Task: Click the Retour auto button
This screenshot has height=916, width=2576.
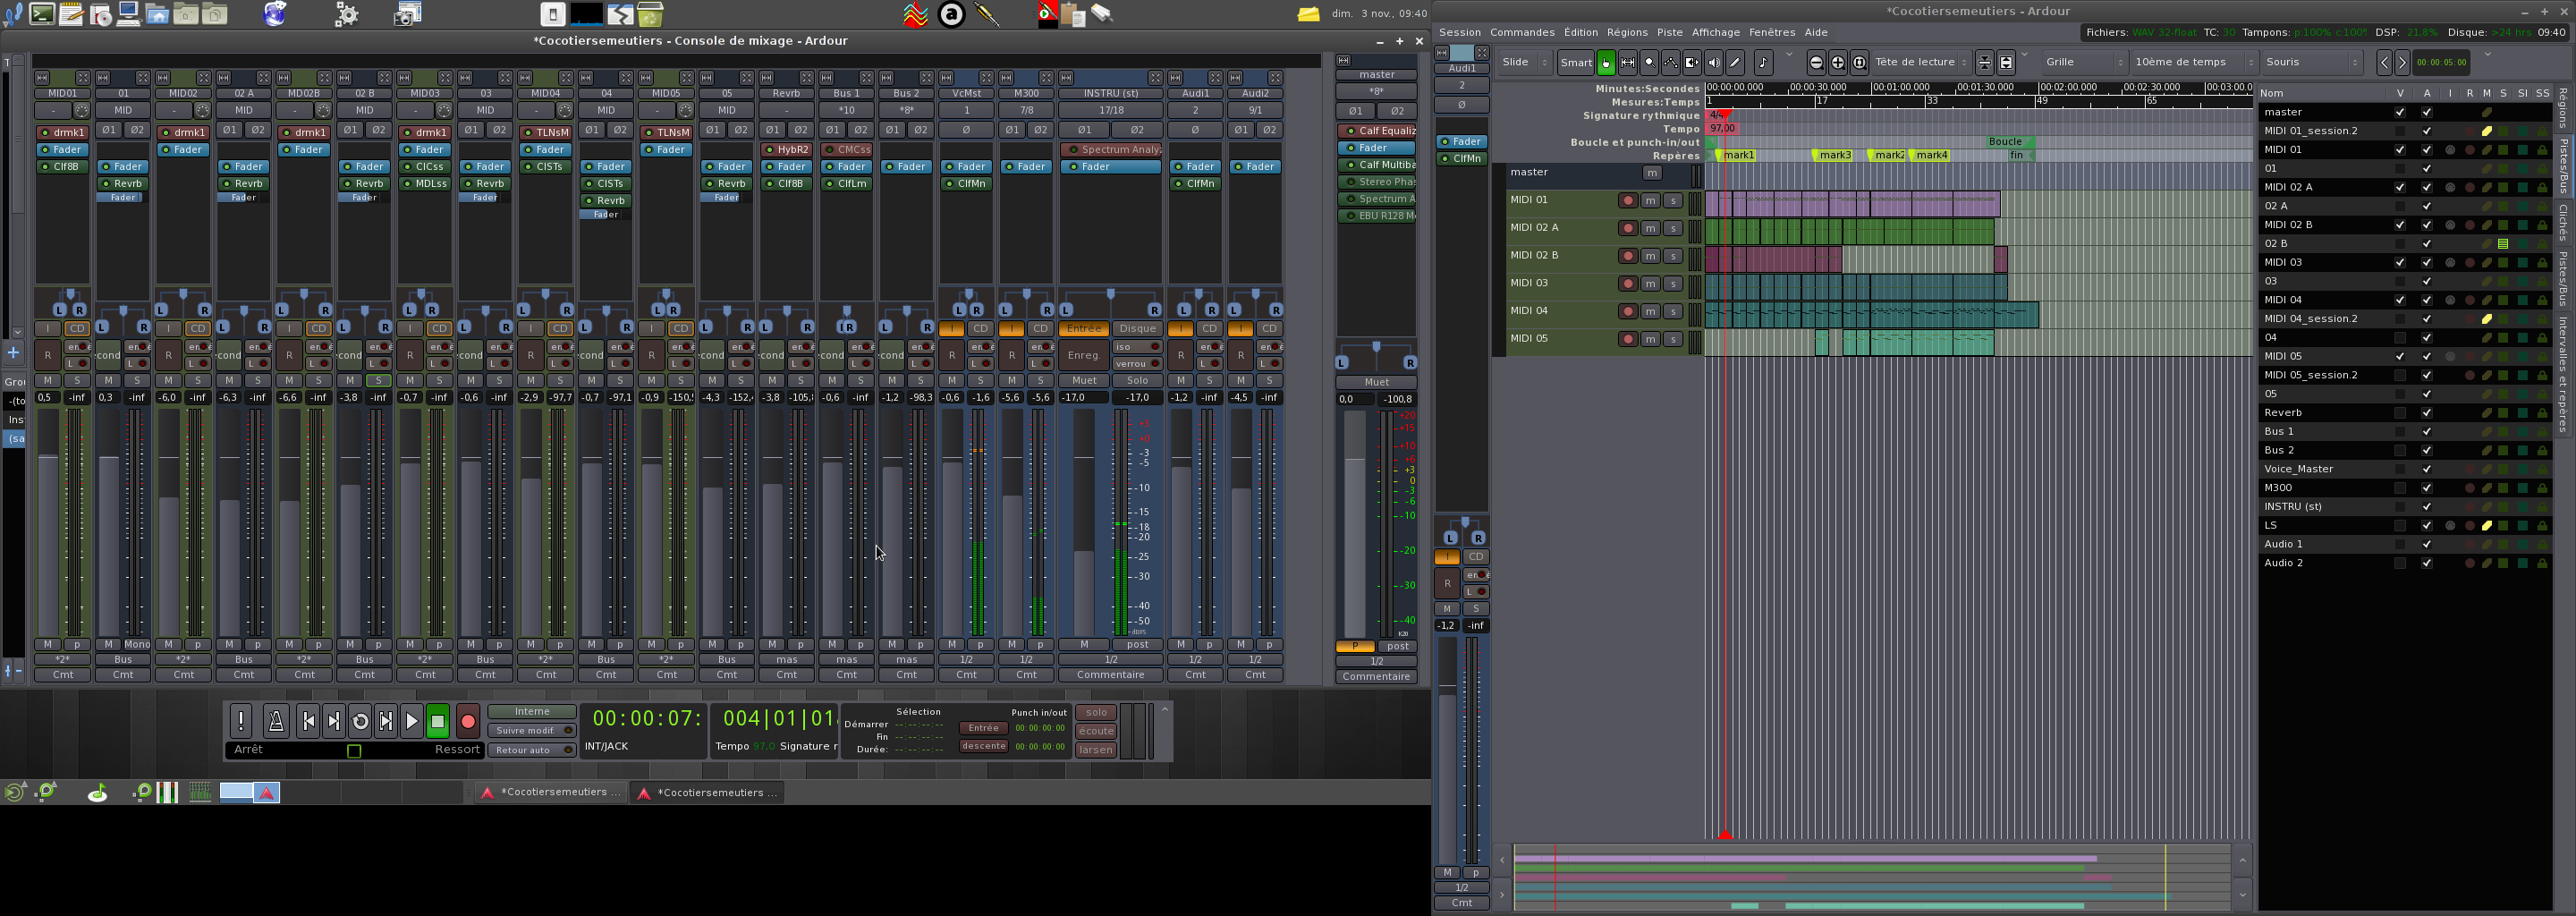Action: [x=531, y=750]
